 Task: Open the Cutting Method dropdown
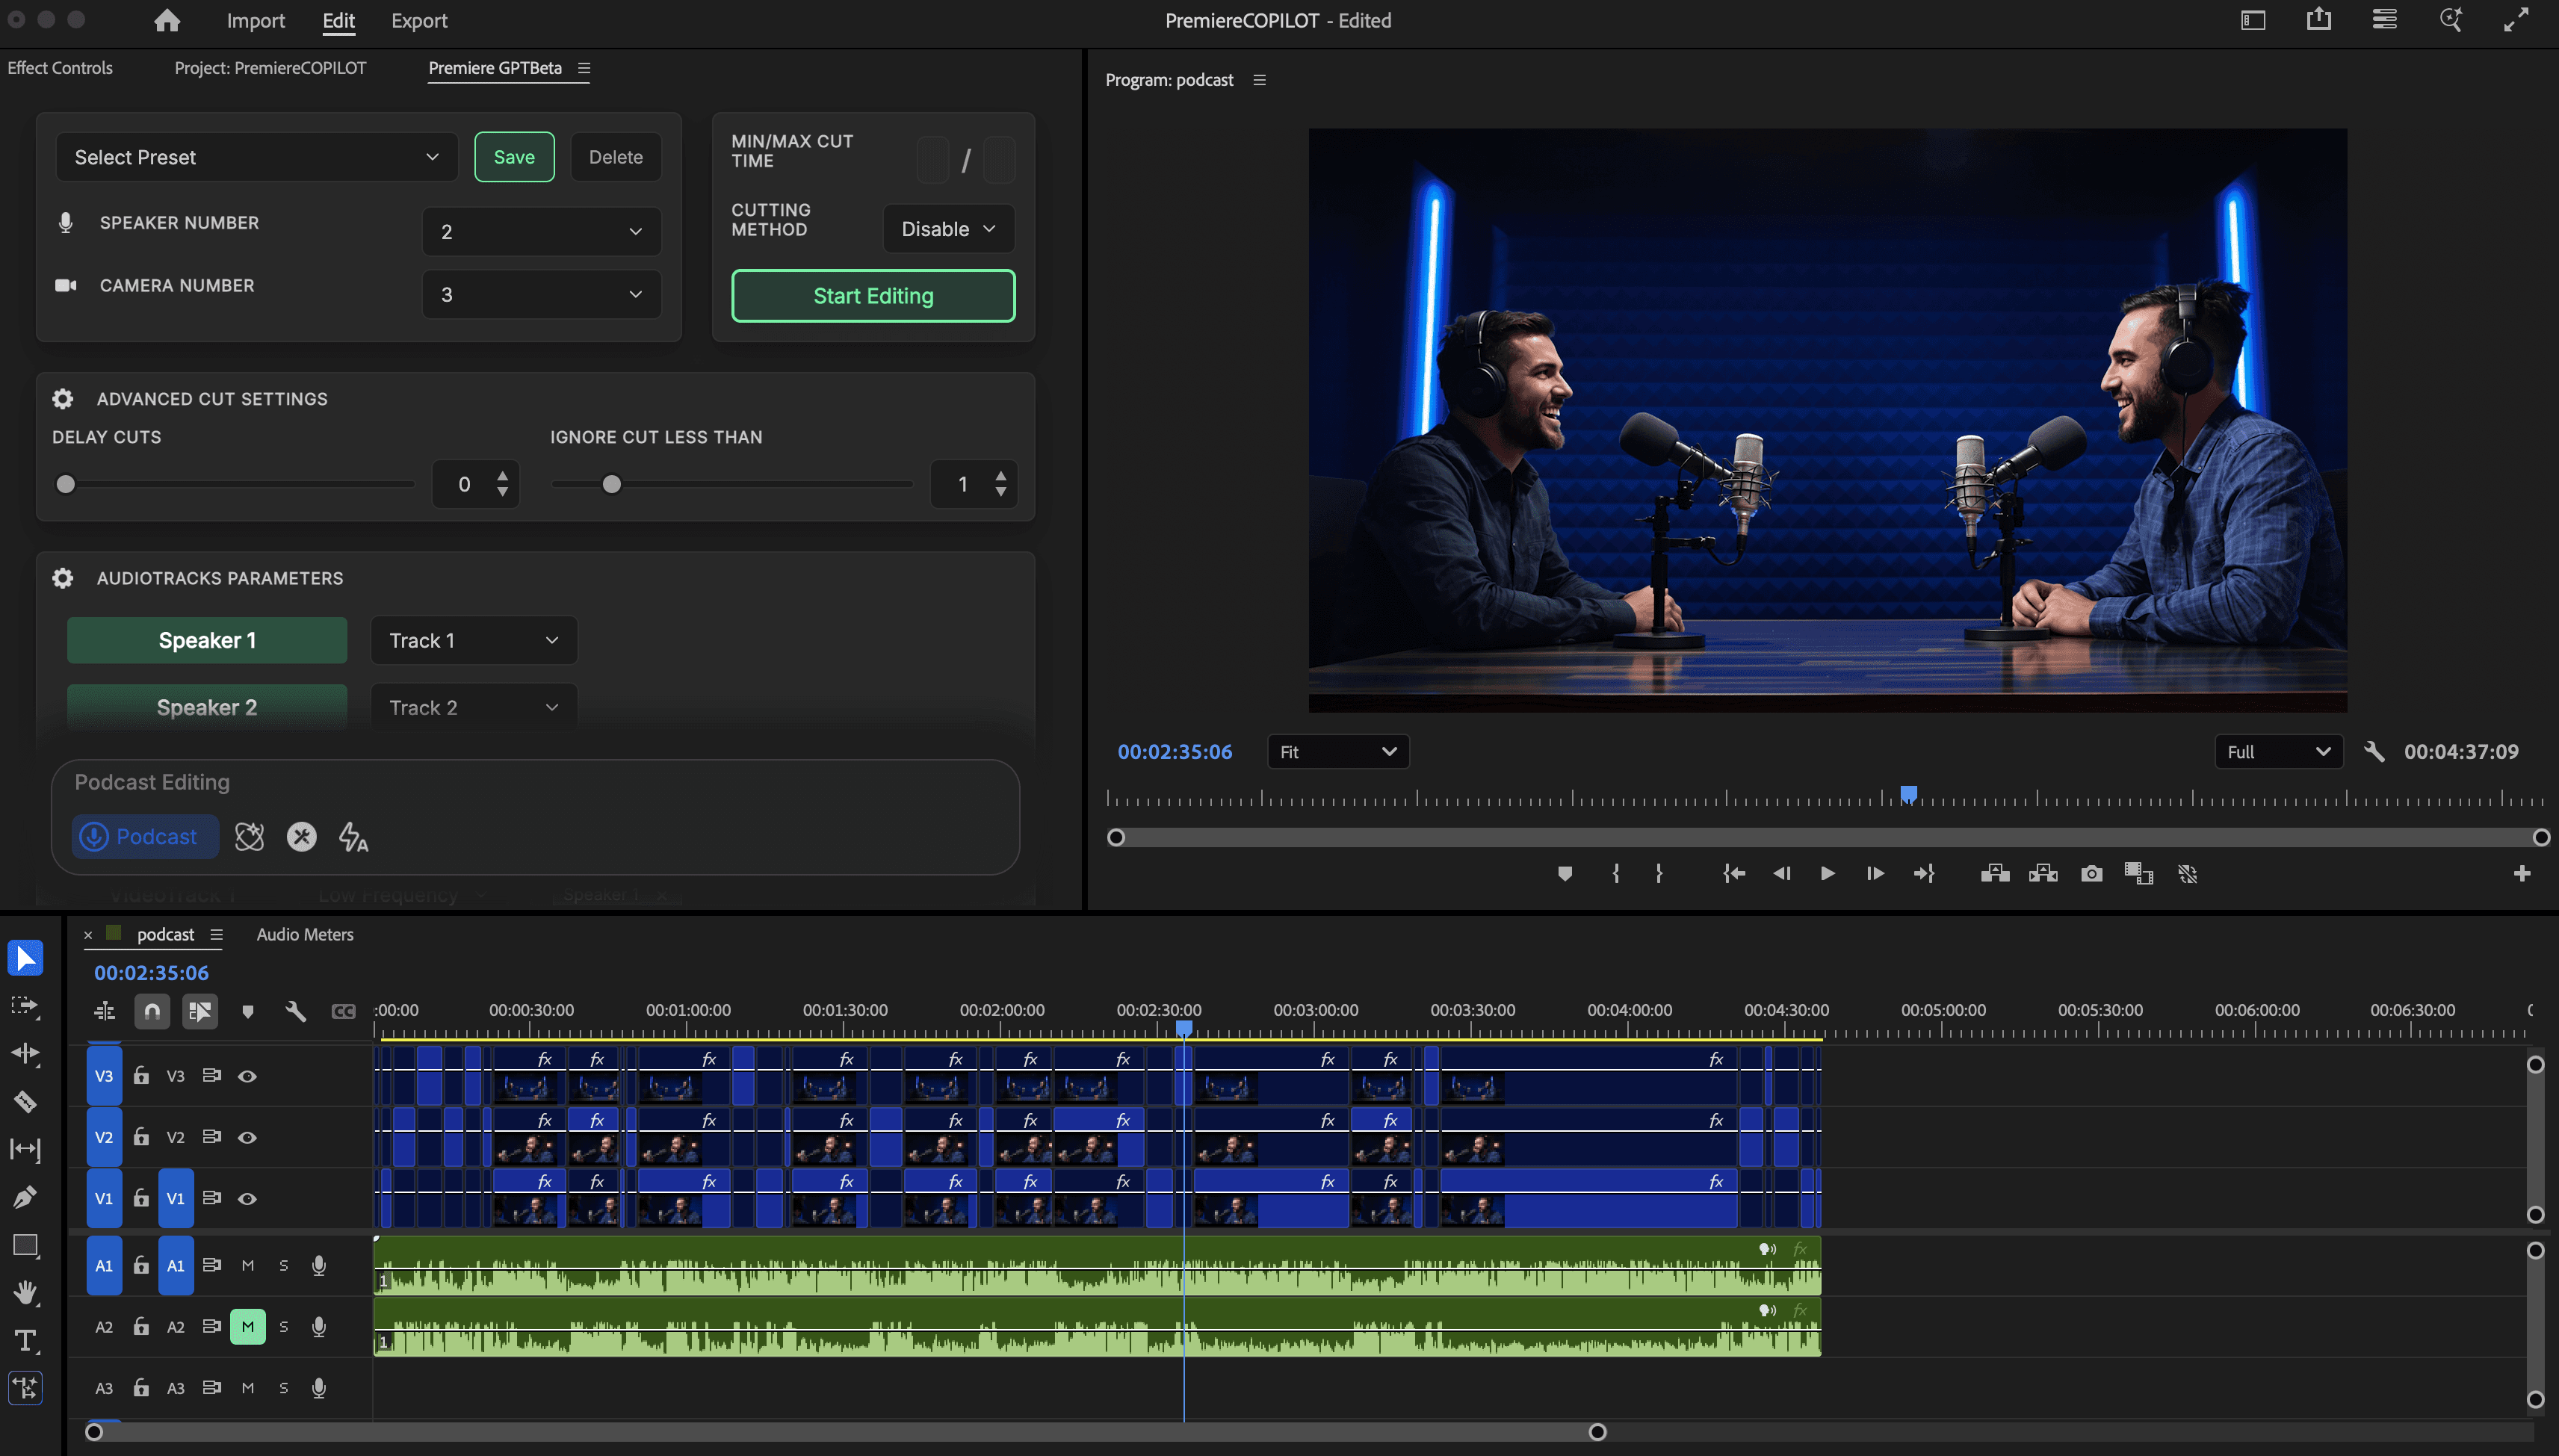click(946, 228)
